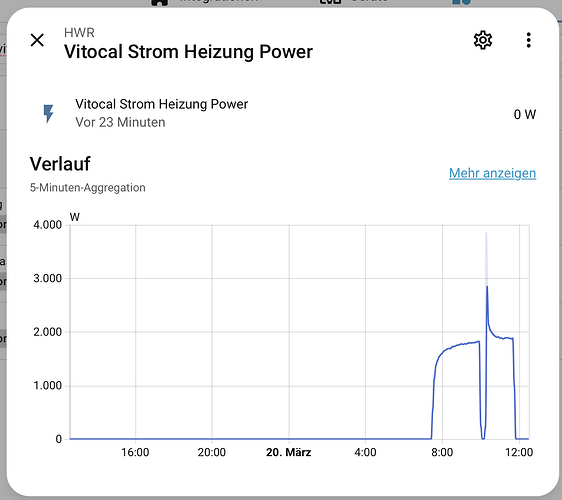Click the 8:00 time axis label
Screen dimensions: 562x500
(442, 452)
